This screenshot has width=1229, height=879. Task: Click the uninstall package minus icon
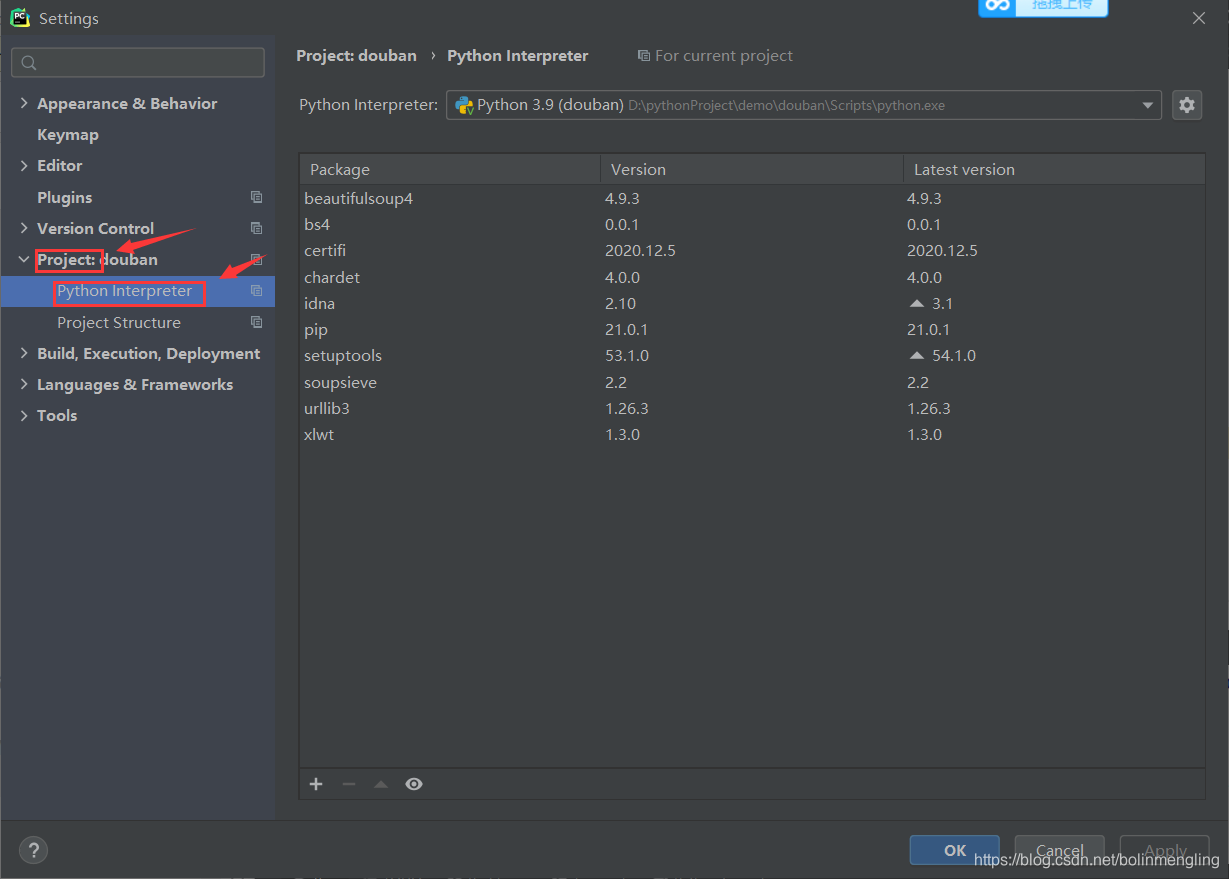(x=348, y=784)
